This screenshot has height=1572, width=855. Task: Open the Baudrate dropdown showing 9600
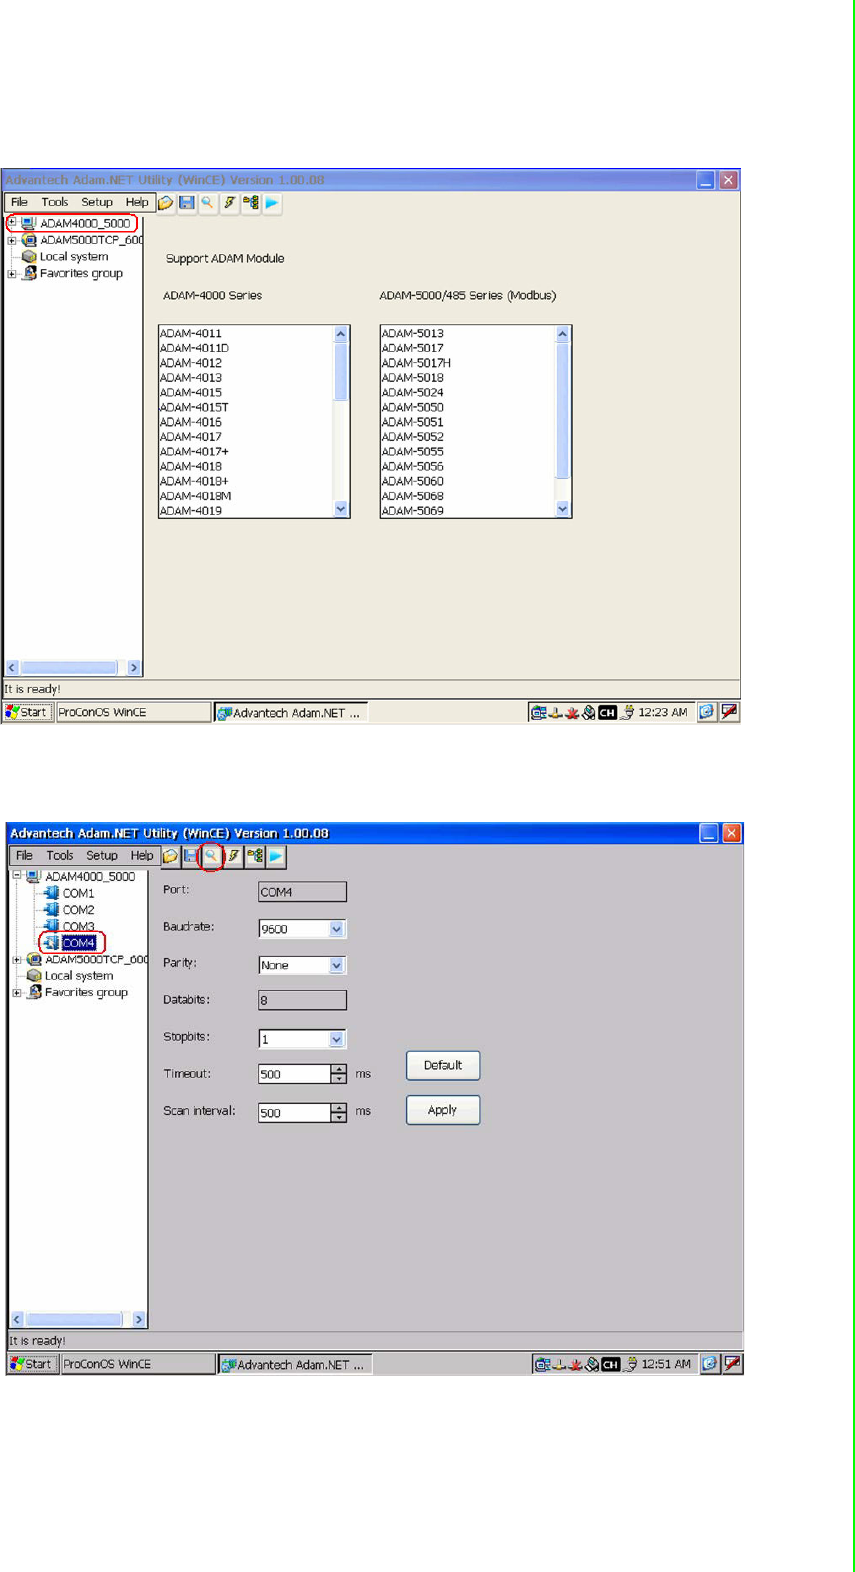[x=336, y=929]
